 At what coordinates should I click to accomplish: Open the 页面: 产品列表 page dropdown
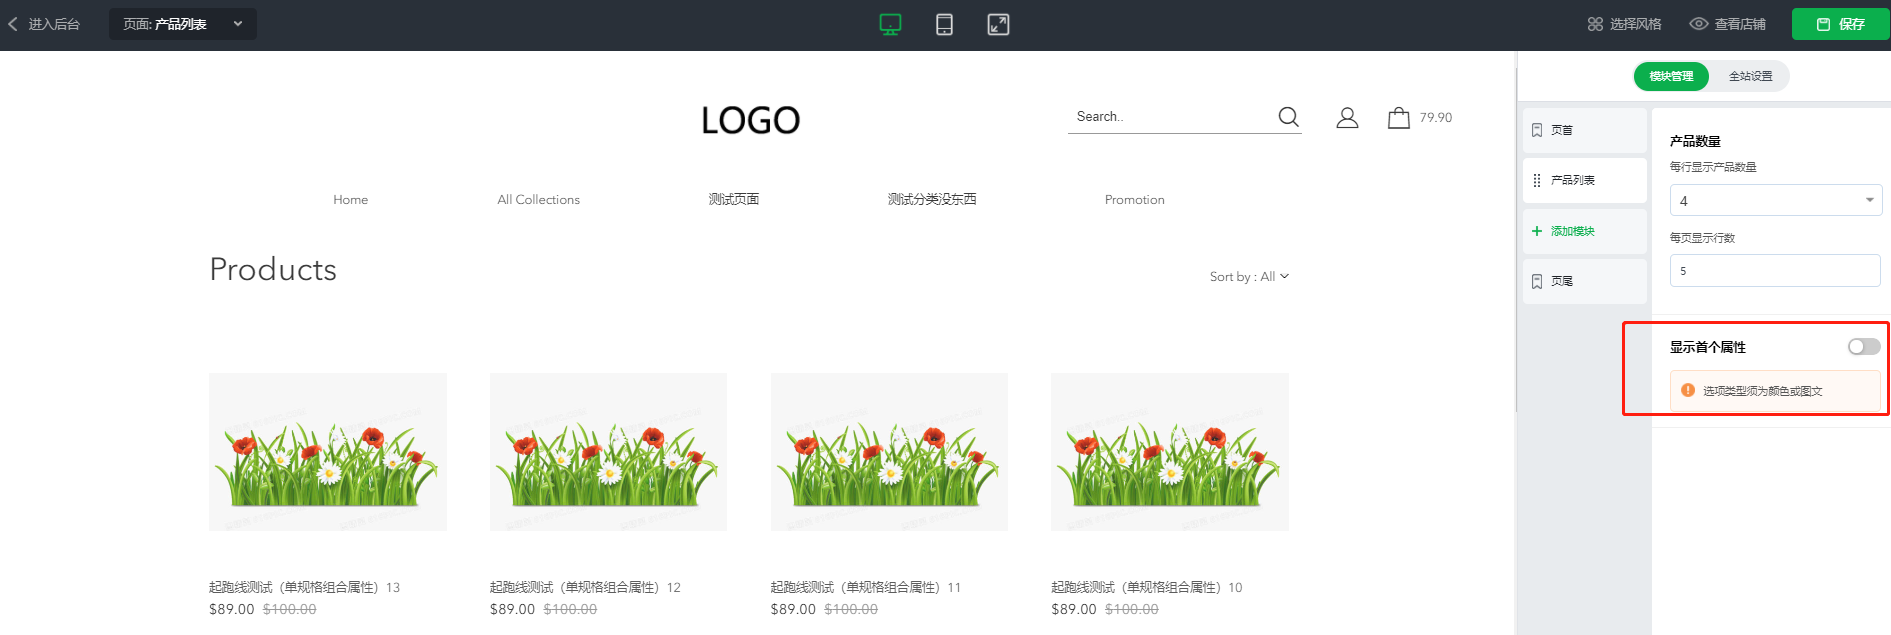tap(182, 24)
